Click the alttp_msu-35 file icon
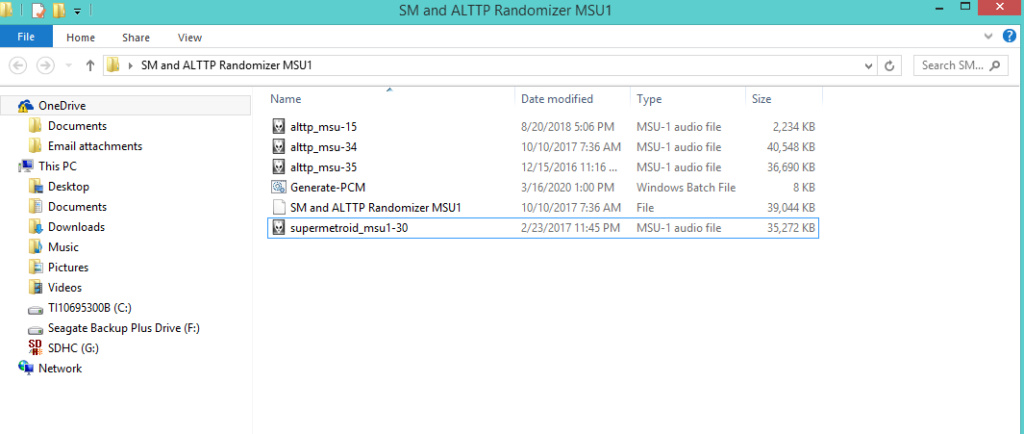 pyautogui.click(x=279, y=167)
